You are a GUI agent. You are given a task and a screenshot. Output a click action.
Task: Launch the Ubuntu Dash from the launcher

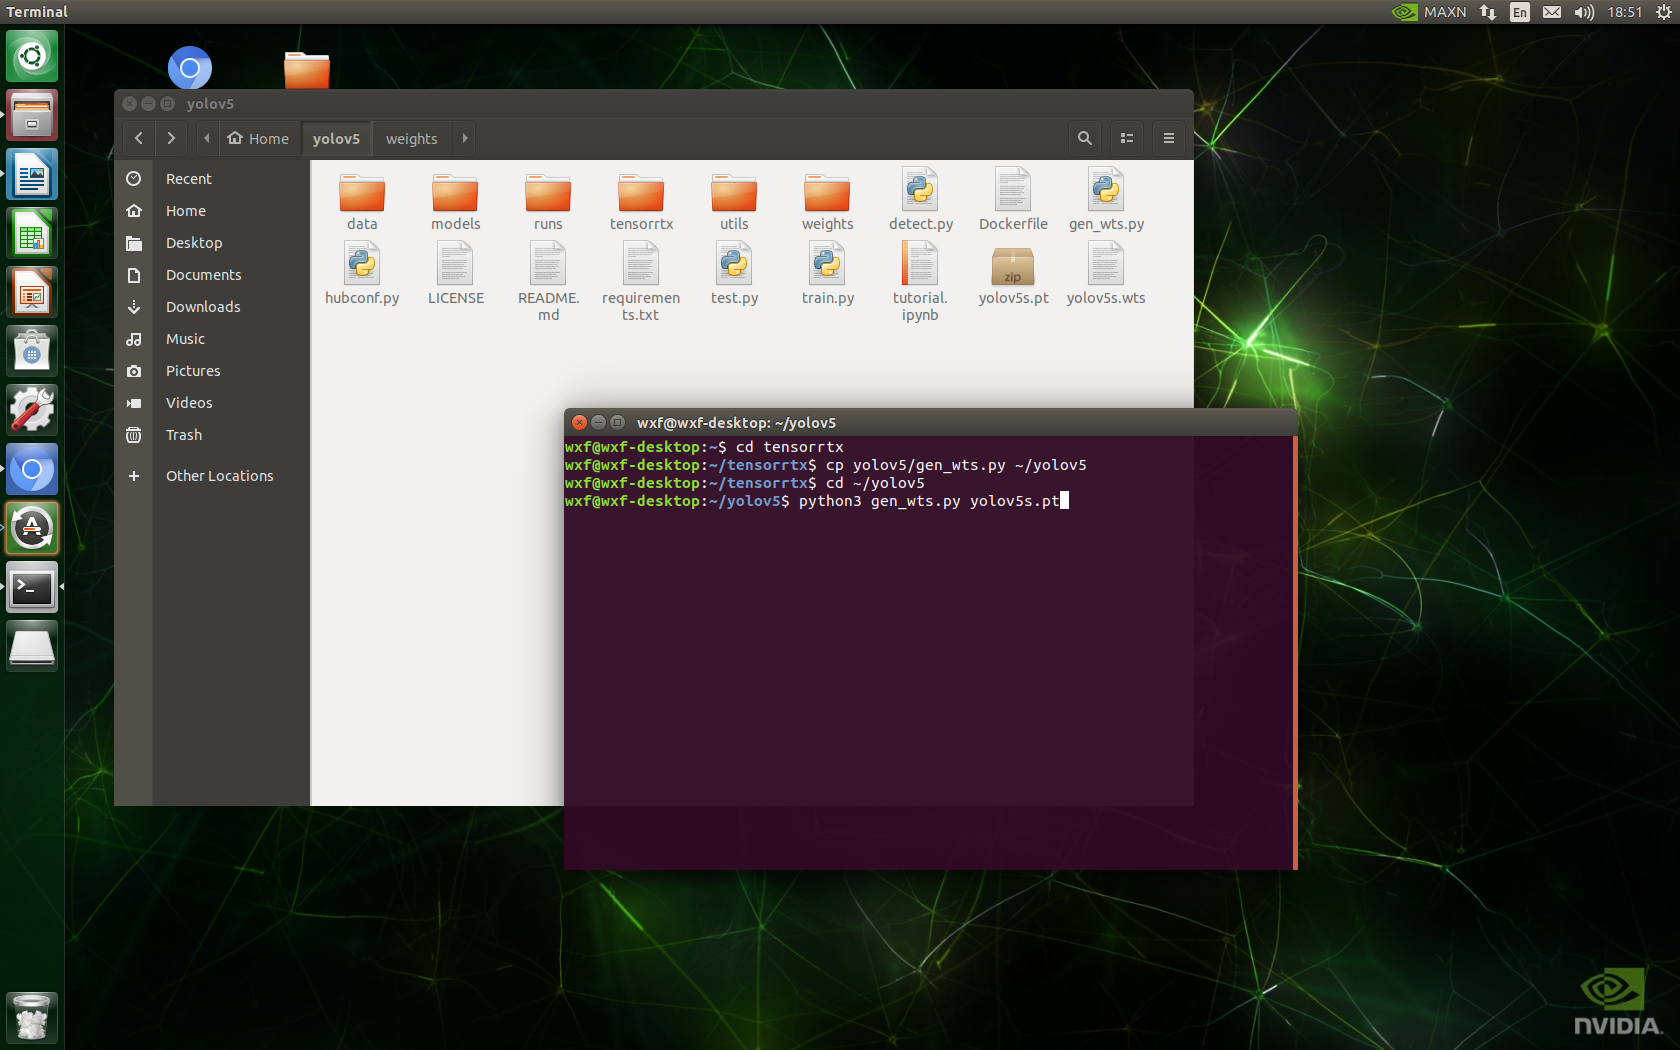point(32,56)
